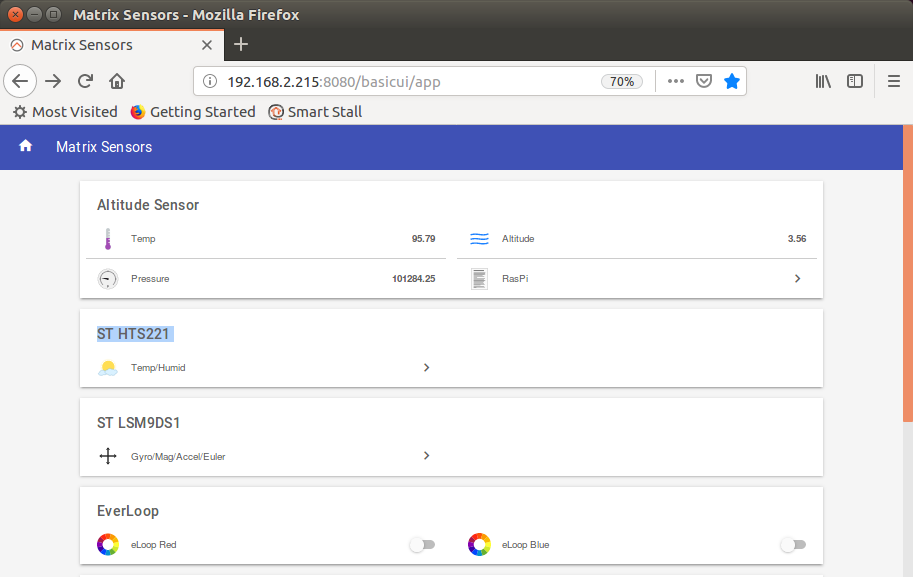Click the Matrix Sensors title in the header
Viewport: 913px width, 577px height.
pyautogui.click(x=104, y=147)
